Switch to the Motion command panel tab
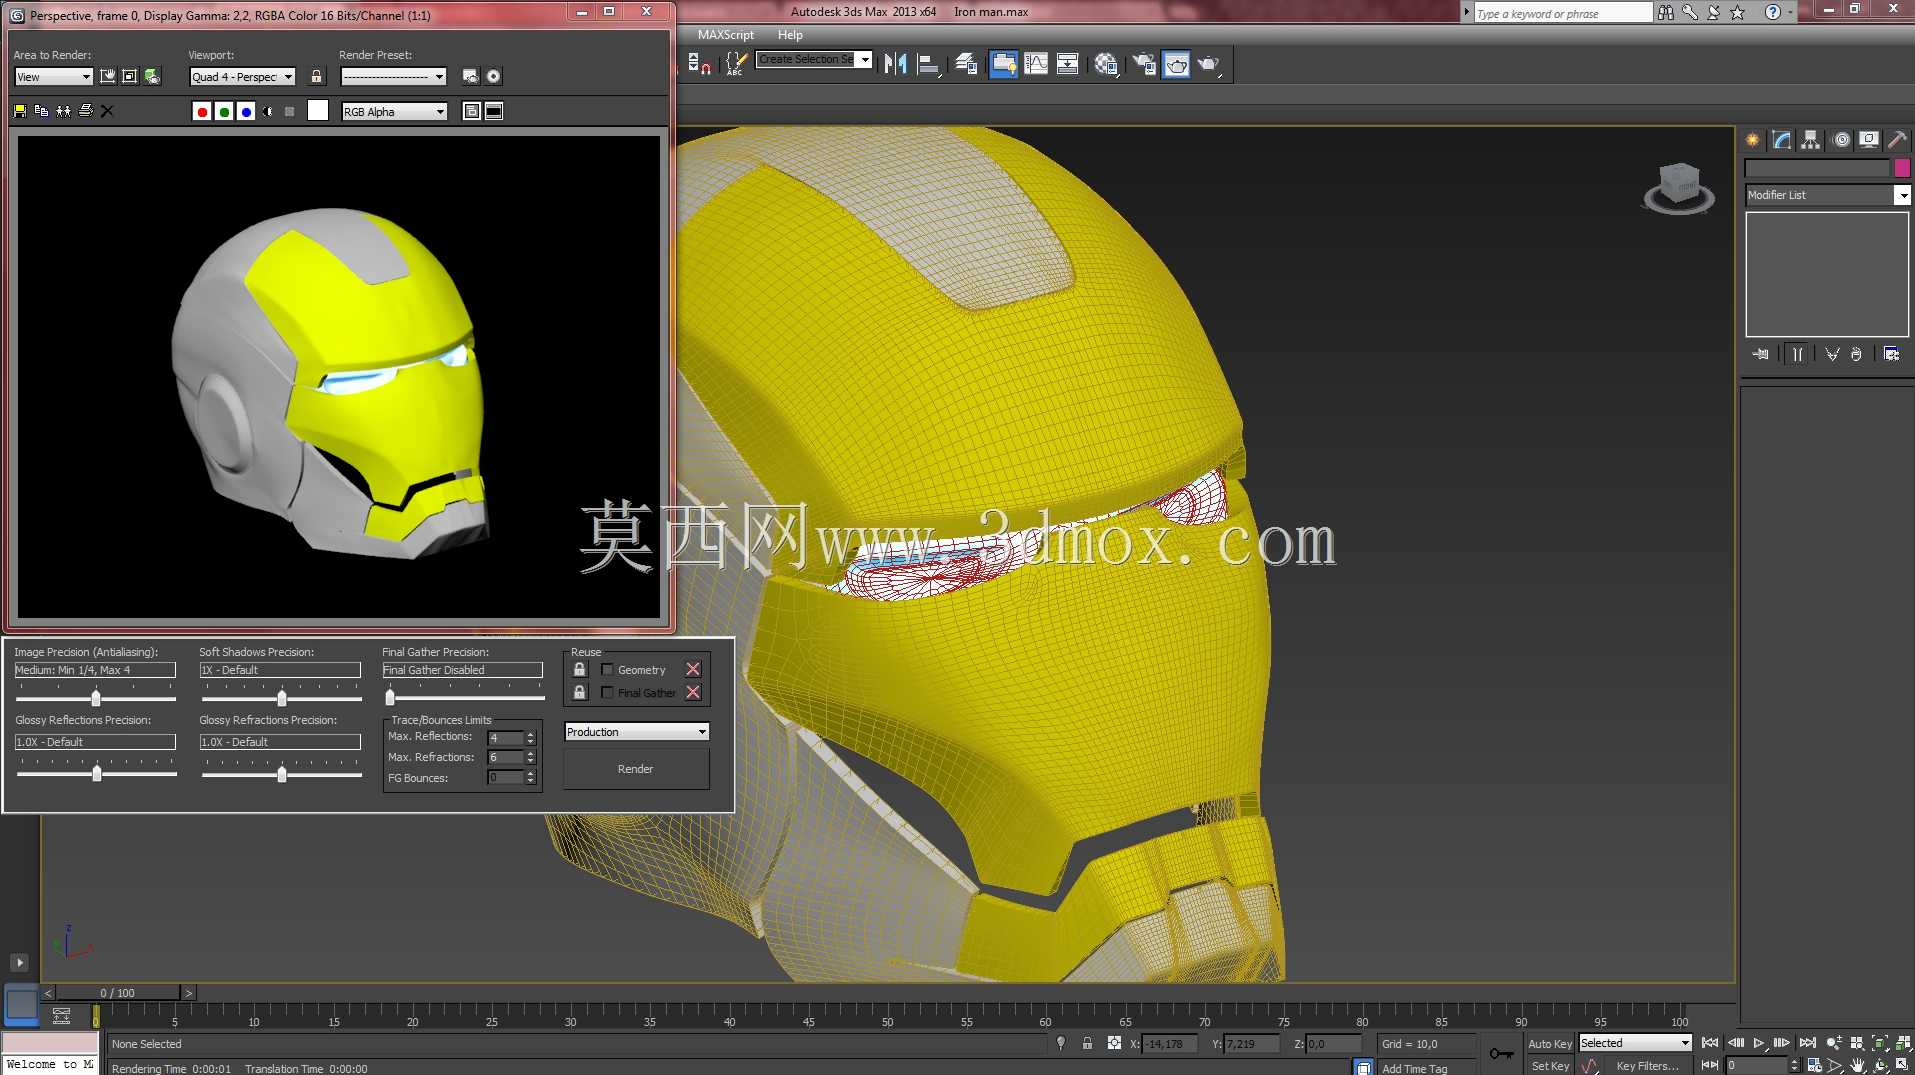This screenshot has height=1075, width=1915. click(x=1841, y=140)
